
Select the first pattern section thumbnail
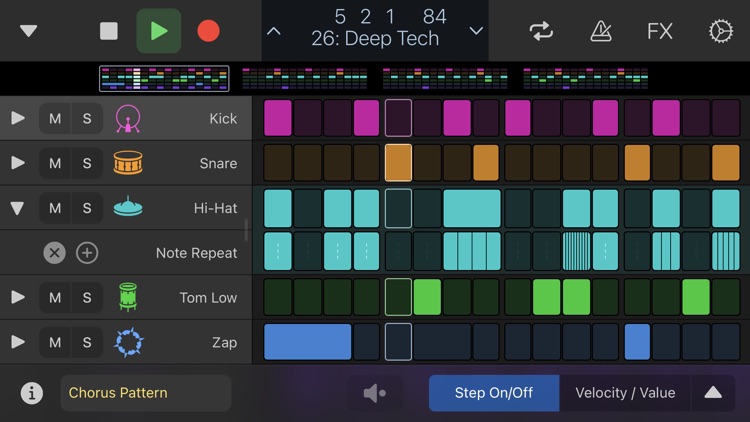(164, 79)
